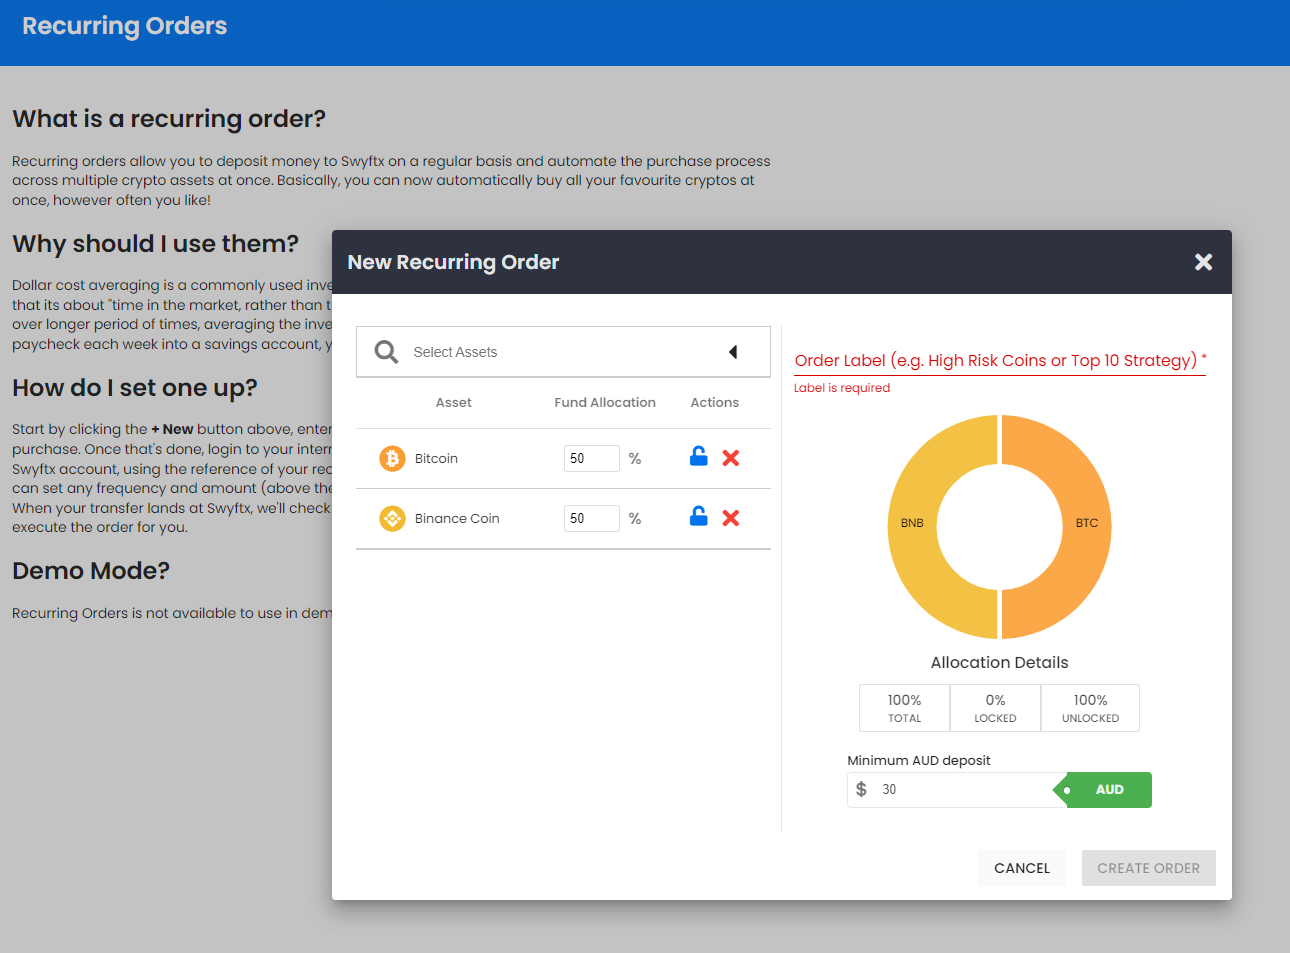Click the 'Demo Mode?' heading
The height and width of the screenshot is (953, 1290).
(91, 571)
